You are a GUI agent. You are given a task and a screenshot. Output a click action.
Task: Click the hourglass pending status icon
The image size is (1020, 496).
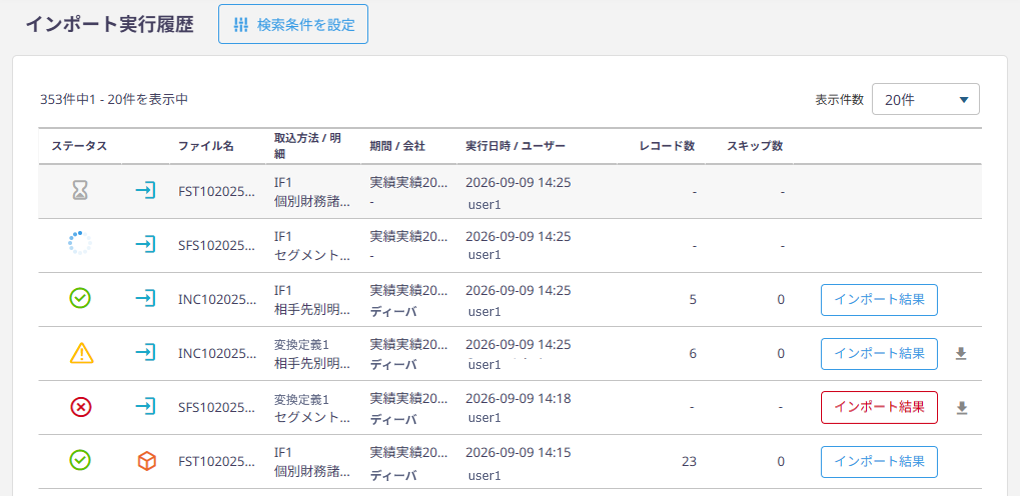tap(80, 191)
